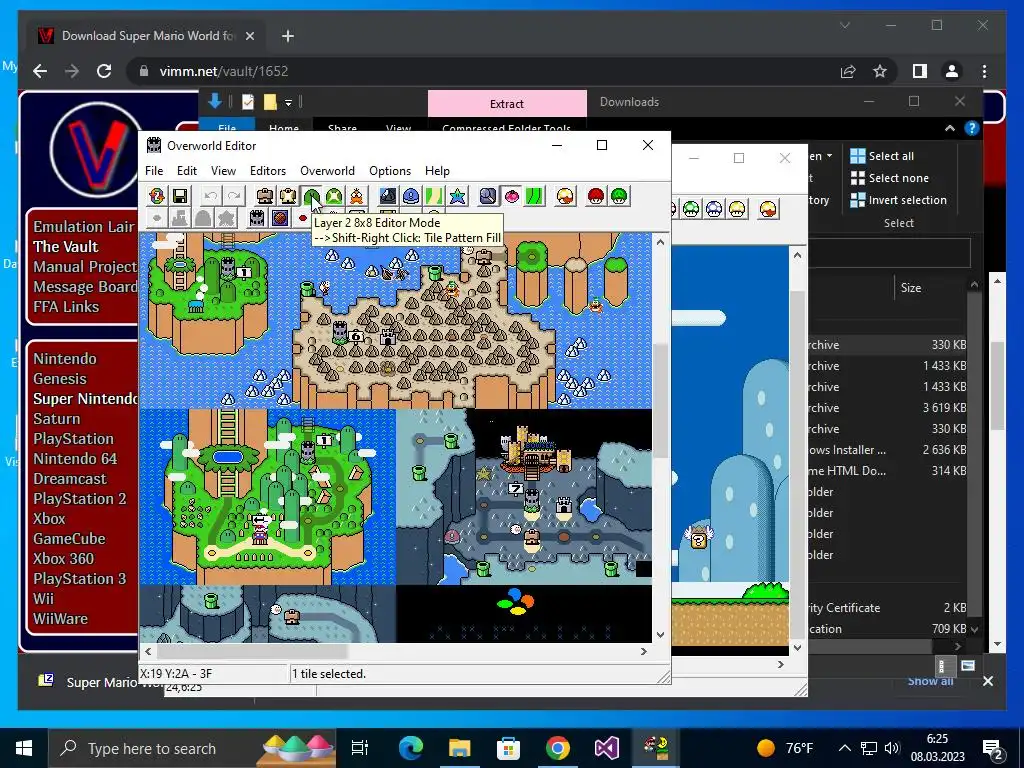Image resolution: width=1024 pixels, height=768 pixels.
Task: Click Show all downloads link
Action: tap(930, 682)
